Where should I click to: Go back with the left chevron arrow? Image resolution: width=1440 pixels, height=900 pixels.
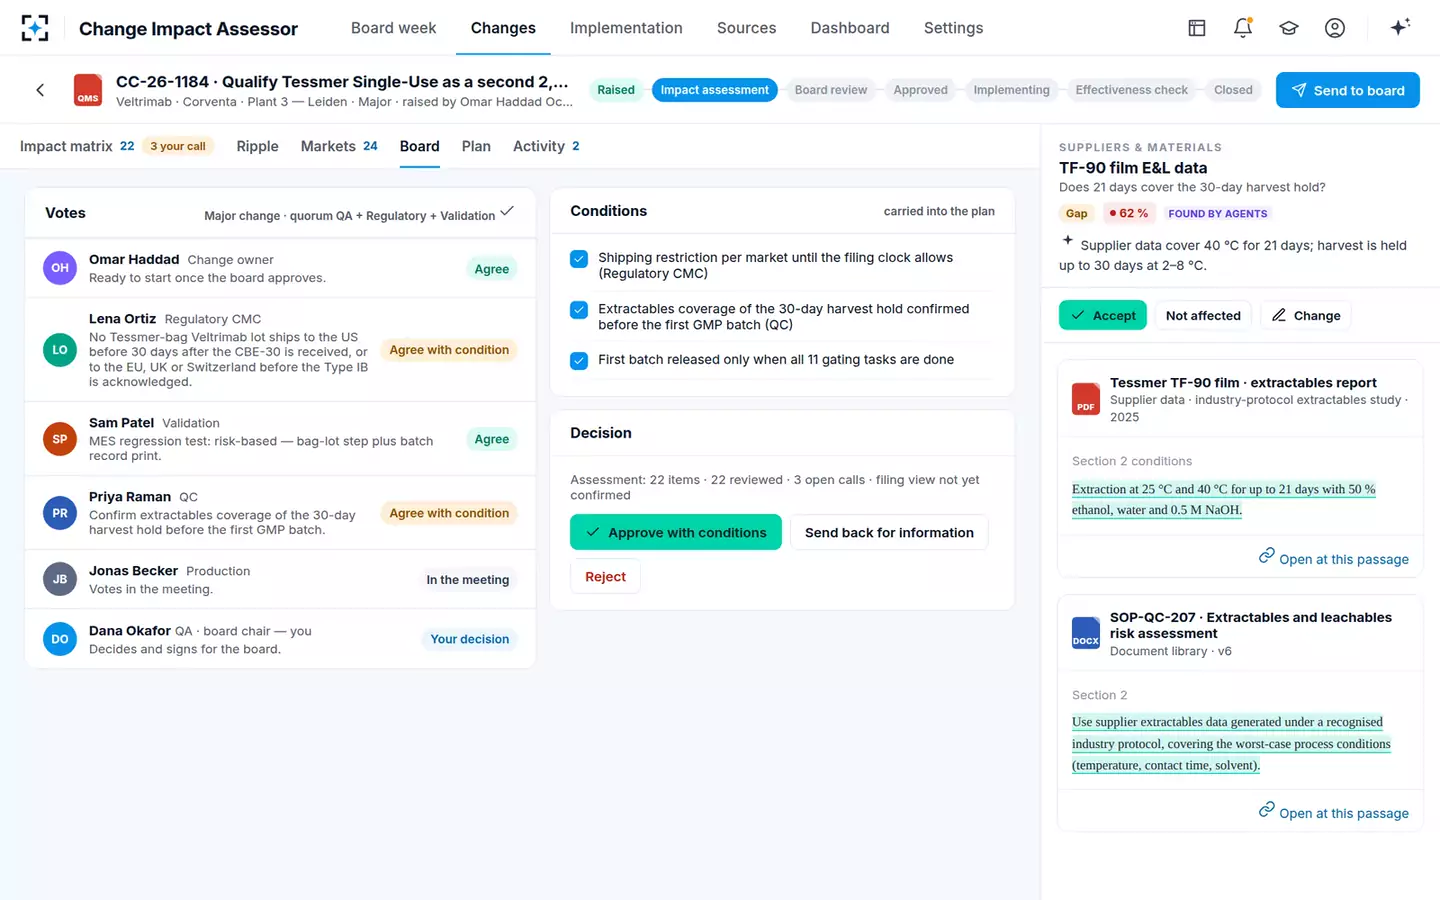click(40, 90)
